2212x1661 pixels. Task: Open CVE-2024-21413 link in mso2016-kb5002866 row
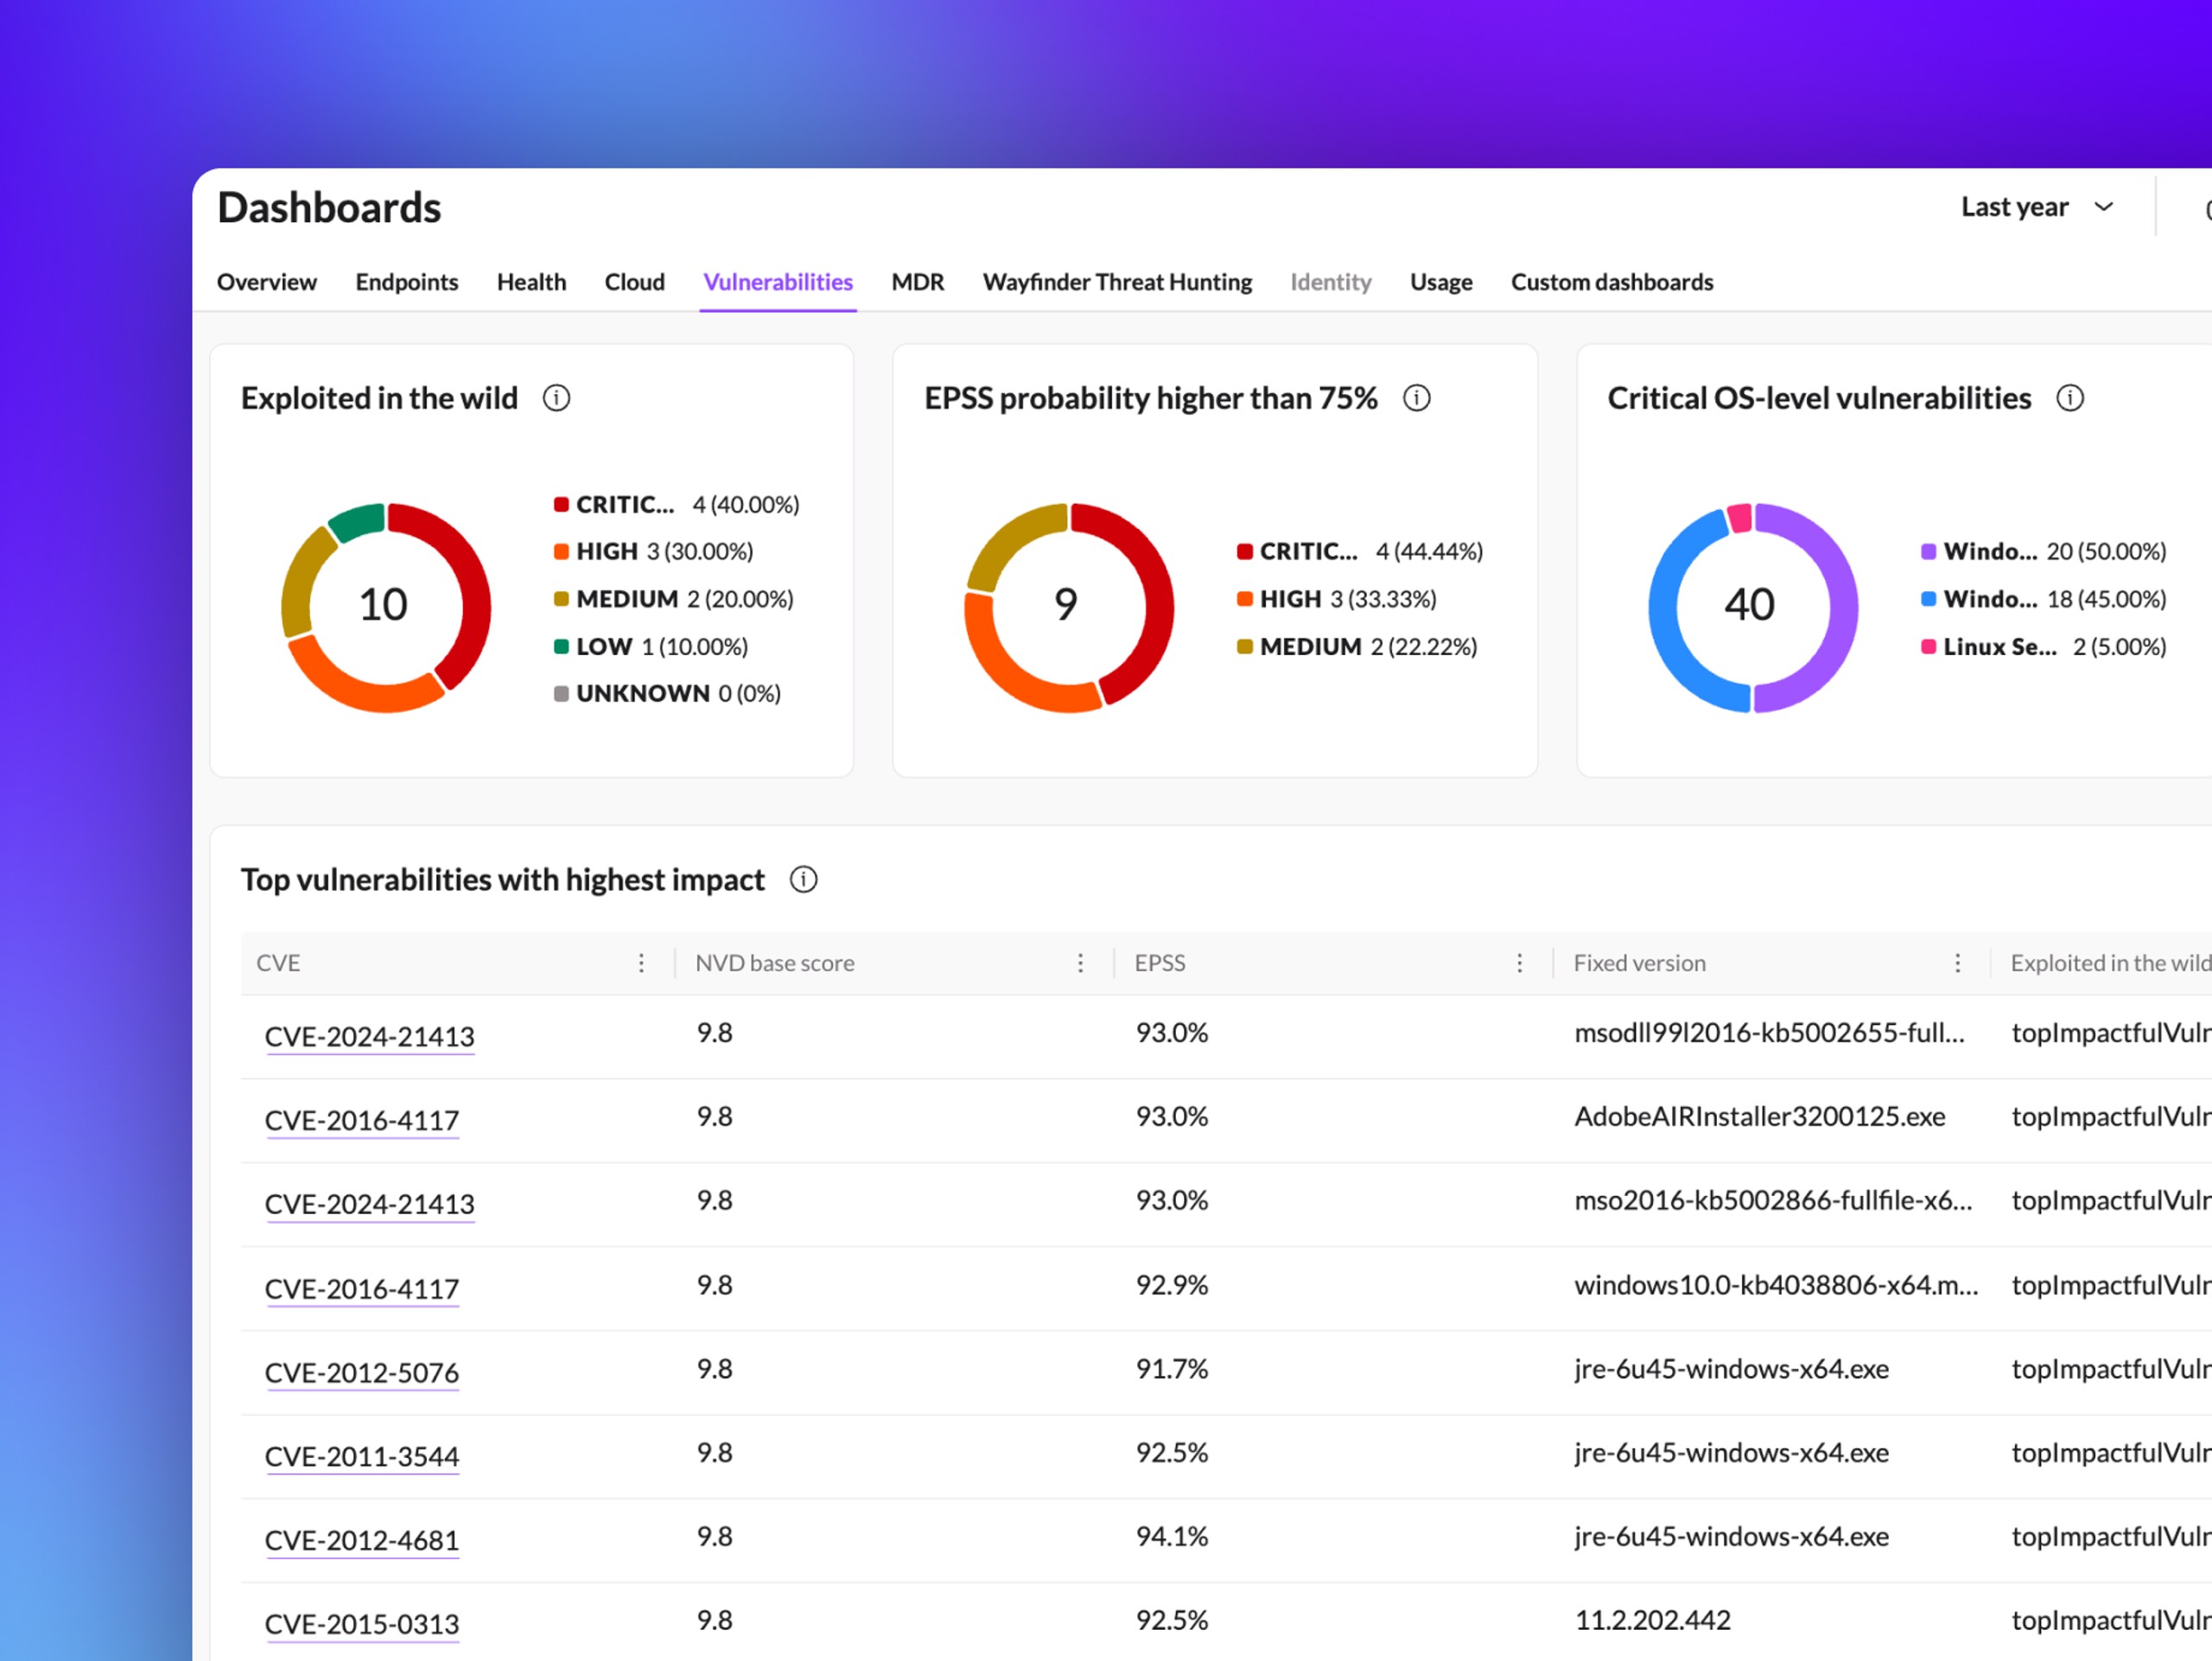click(369, 1204)
